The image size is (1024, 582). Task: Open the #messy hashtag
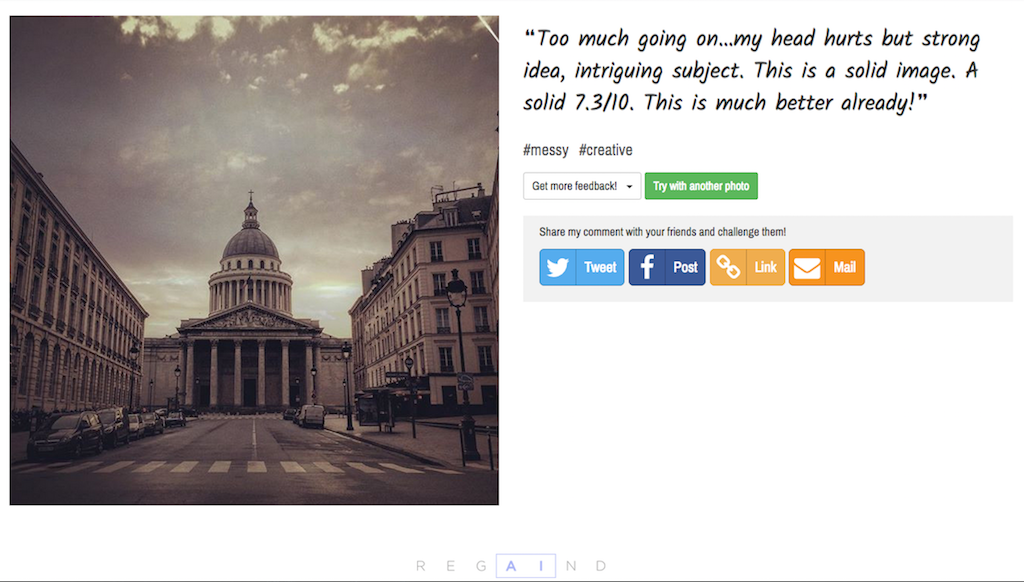[x=545, y=150]
